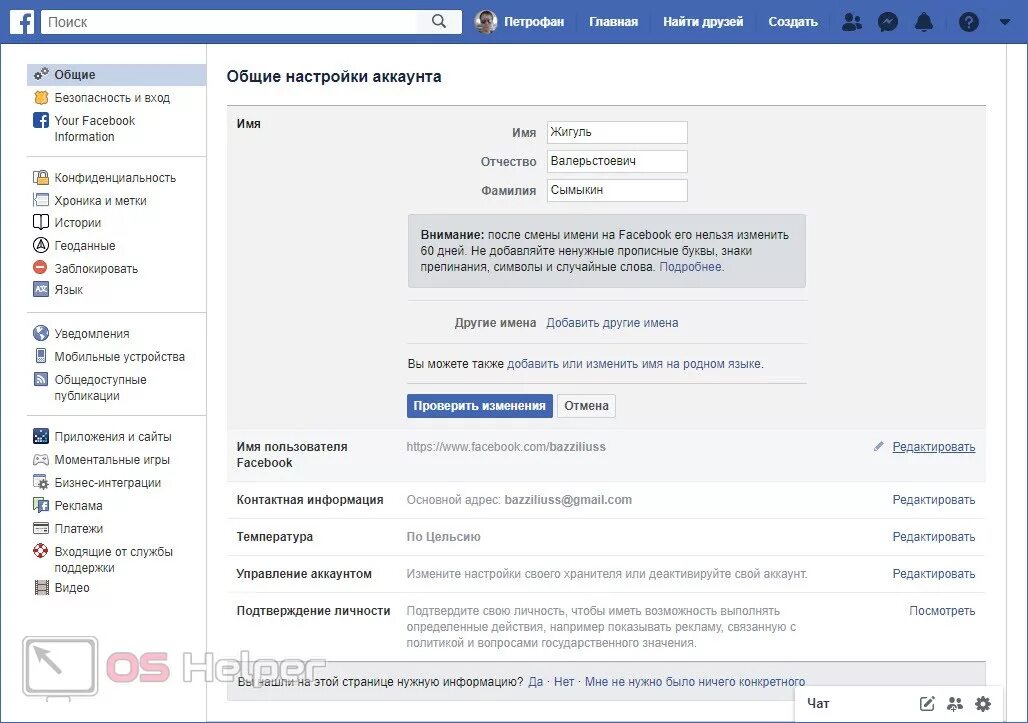Click the Моментальные игры gamepad icon
This screenshot has height=723, width=1028.
41,459
